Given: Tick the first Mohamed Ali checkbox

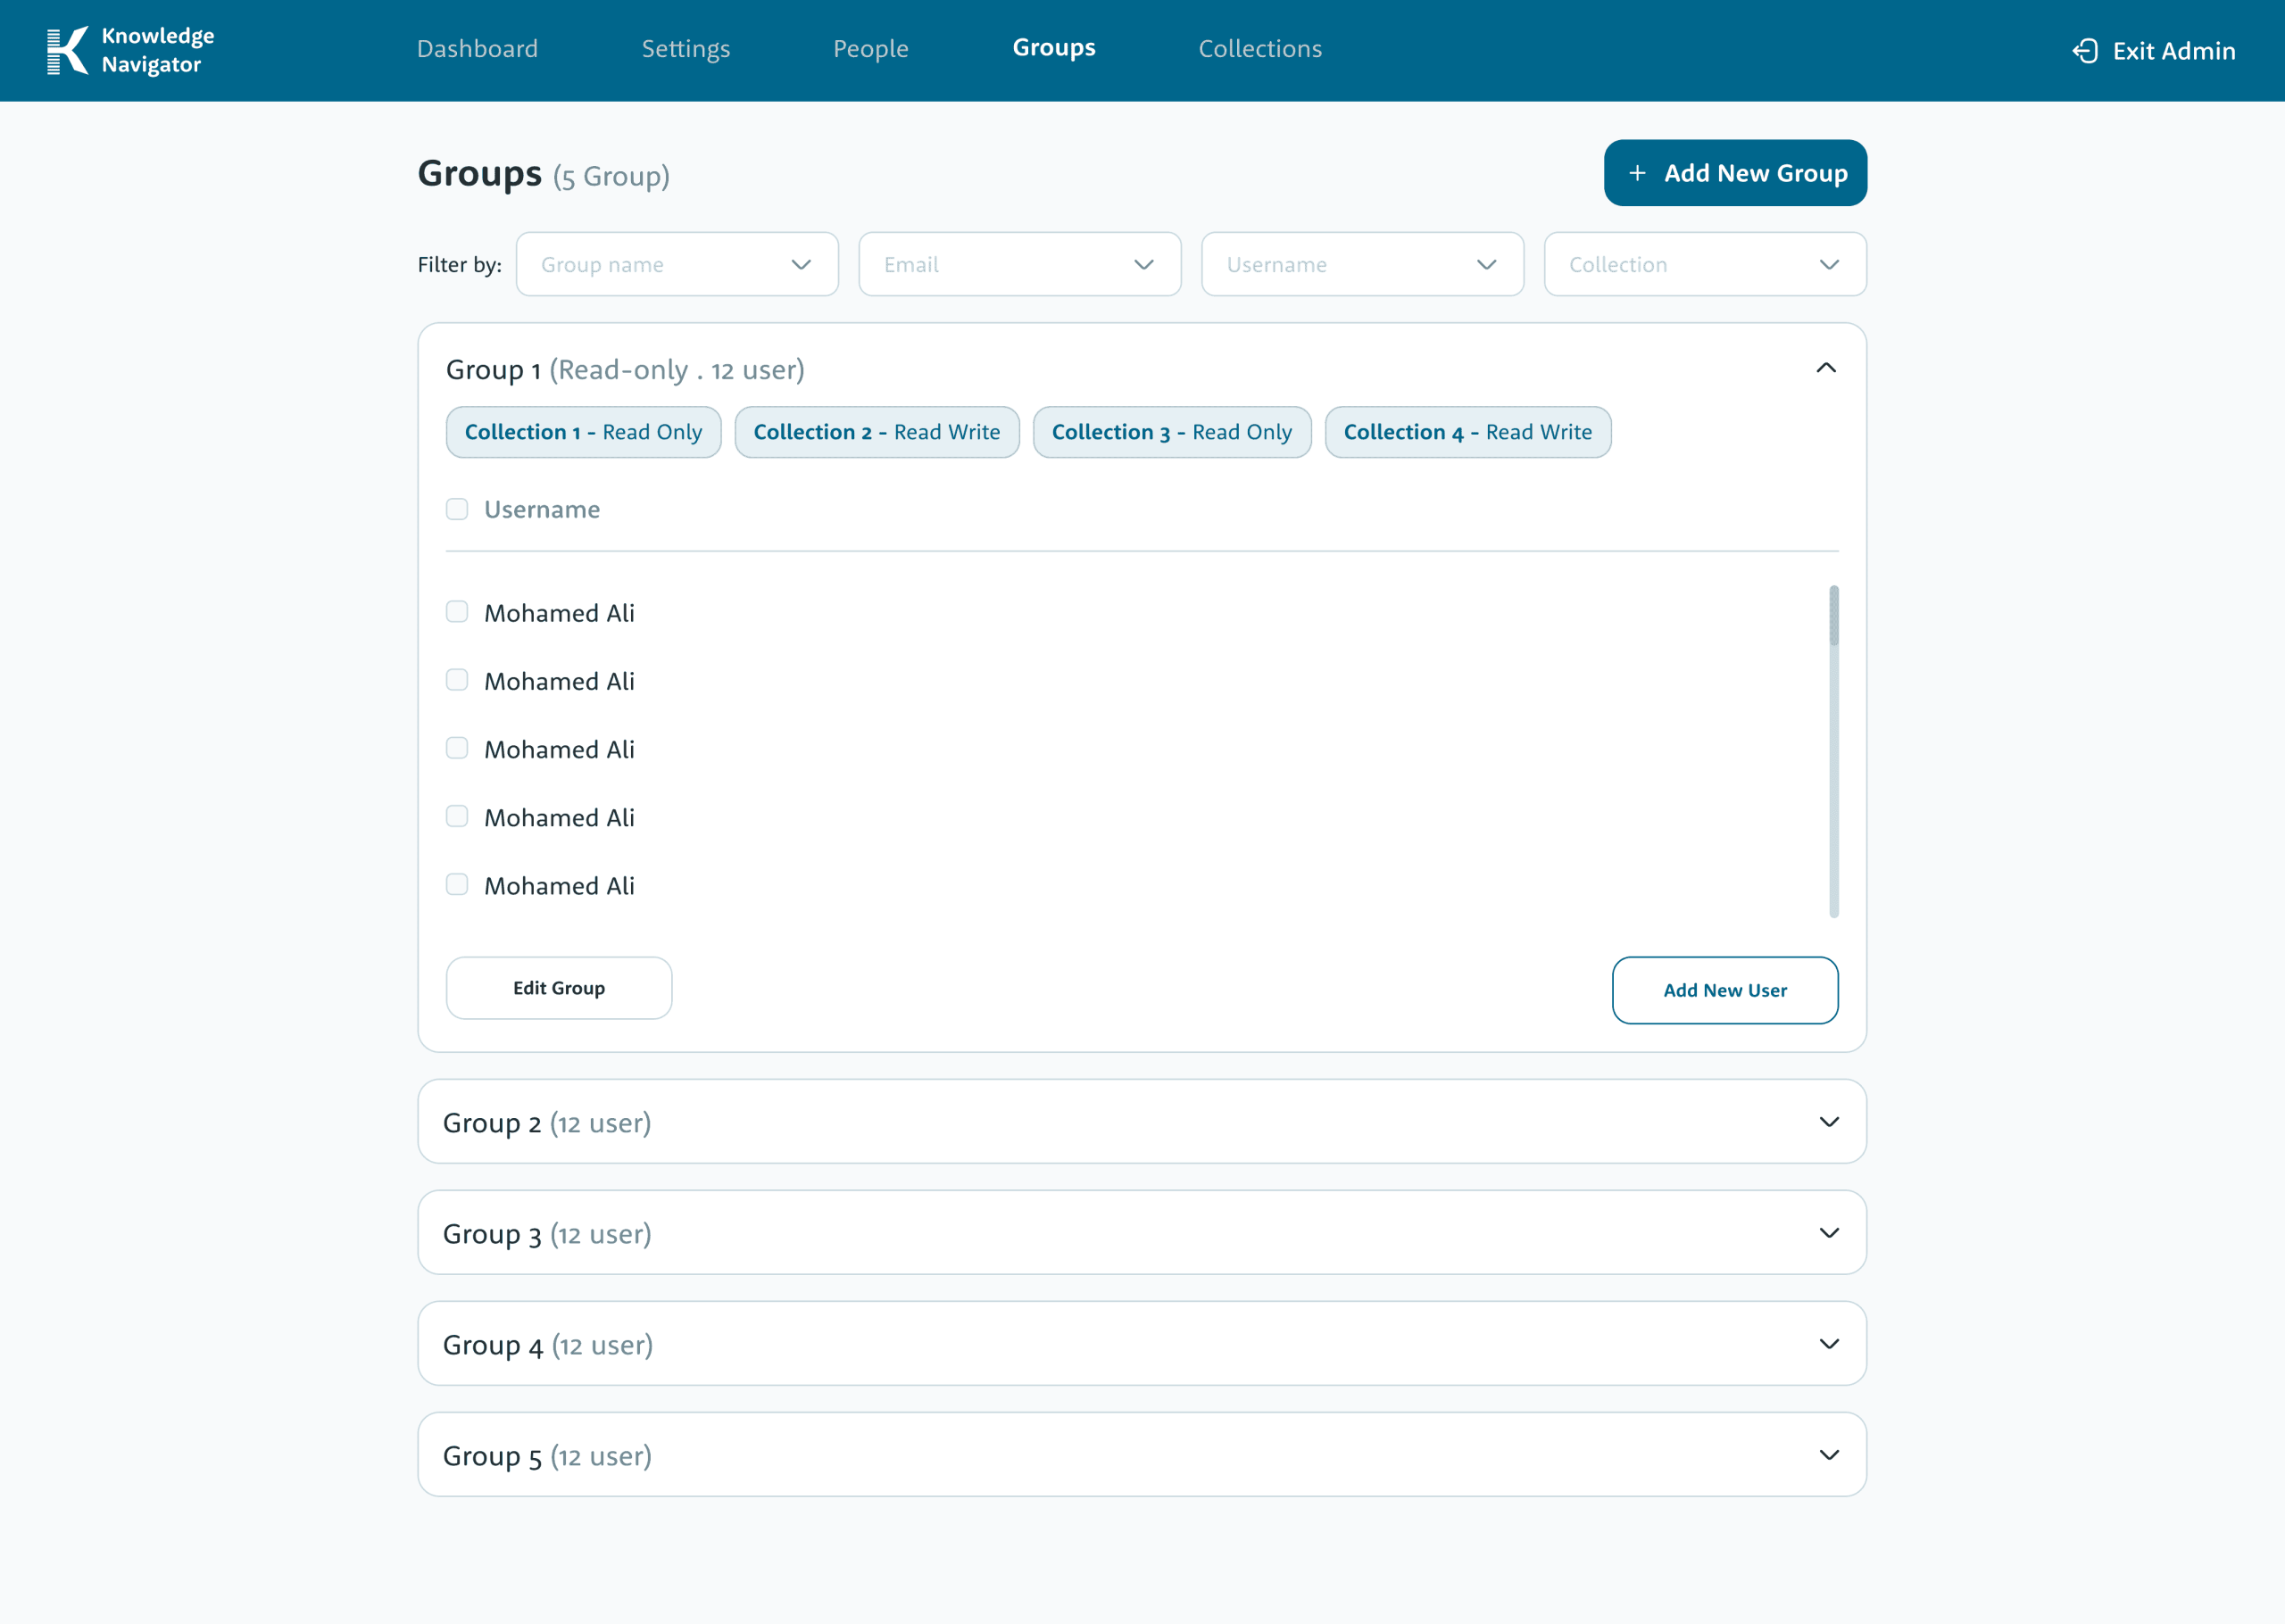Looking at the screenshot, I should 457,612.
